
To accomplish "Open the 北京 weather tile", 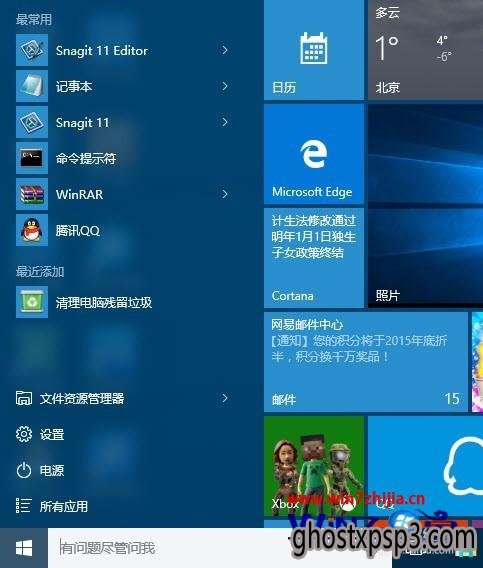I will click(x=425, y=50).
